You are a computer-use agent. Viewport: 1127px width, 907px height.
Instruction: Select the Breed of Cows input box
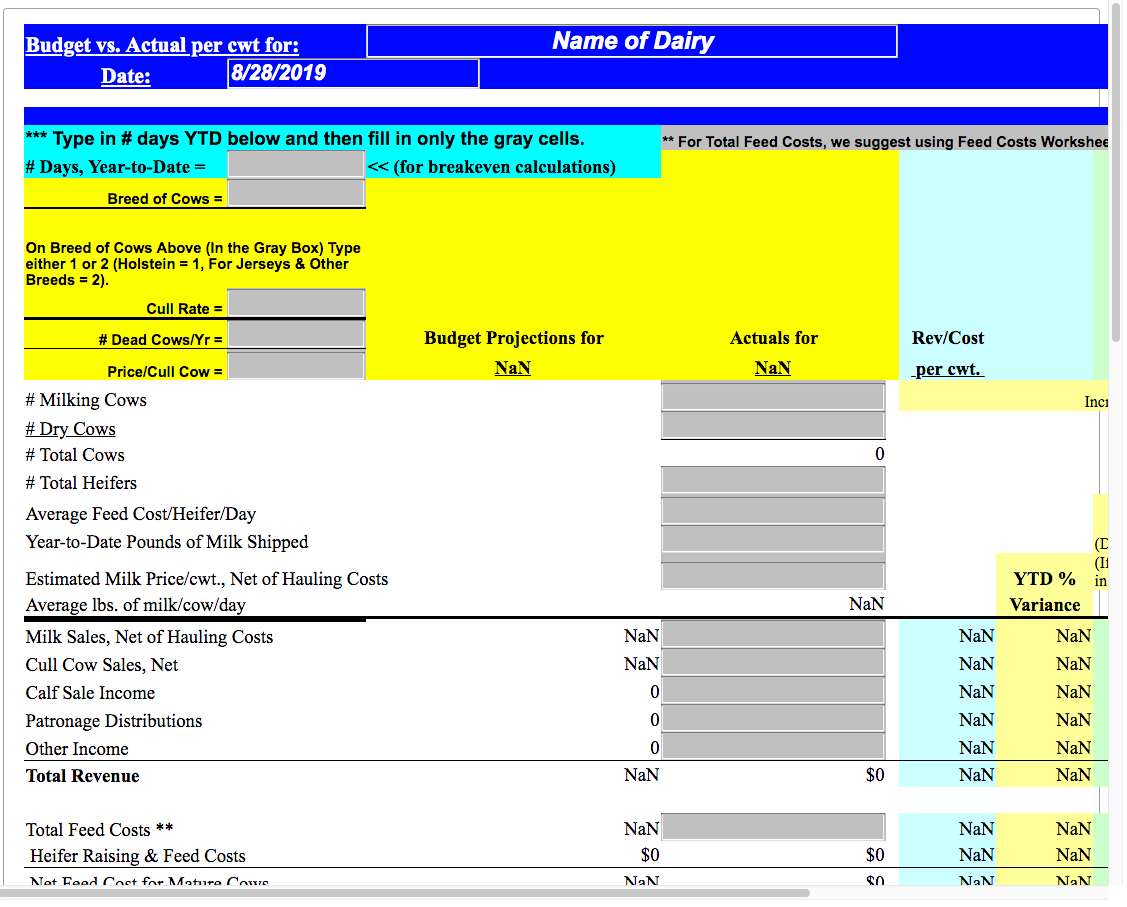point(296,193)
